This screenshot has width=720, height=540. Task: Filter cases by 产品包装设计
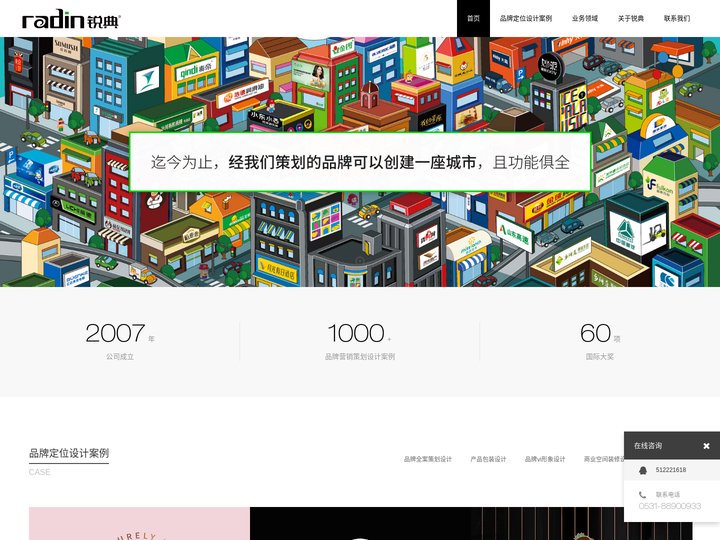click(x=488, y=459)
